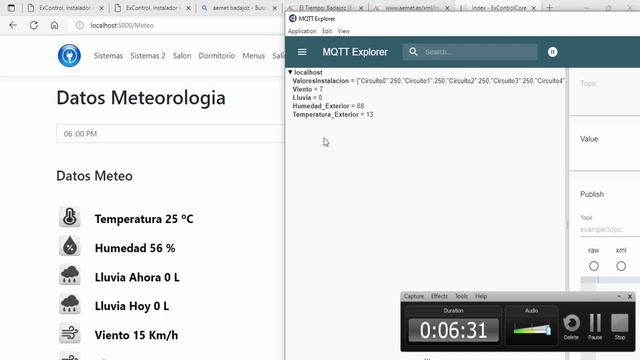Image resolution: width=640 pixels, height=360 pixels.
Task: Open the Dormitorio nav link
Action: pos(217,56)
